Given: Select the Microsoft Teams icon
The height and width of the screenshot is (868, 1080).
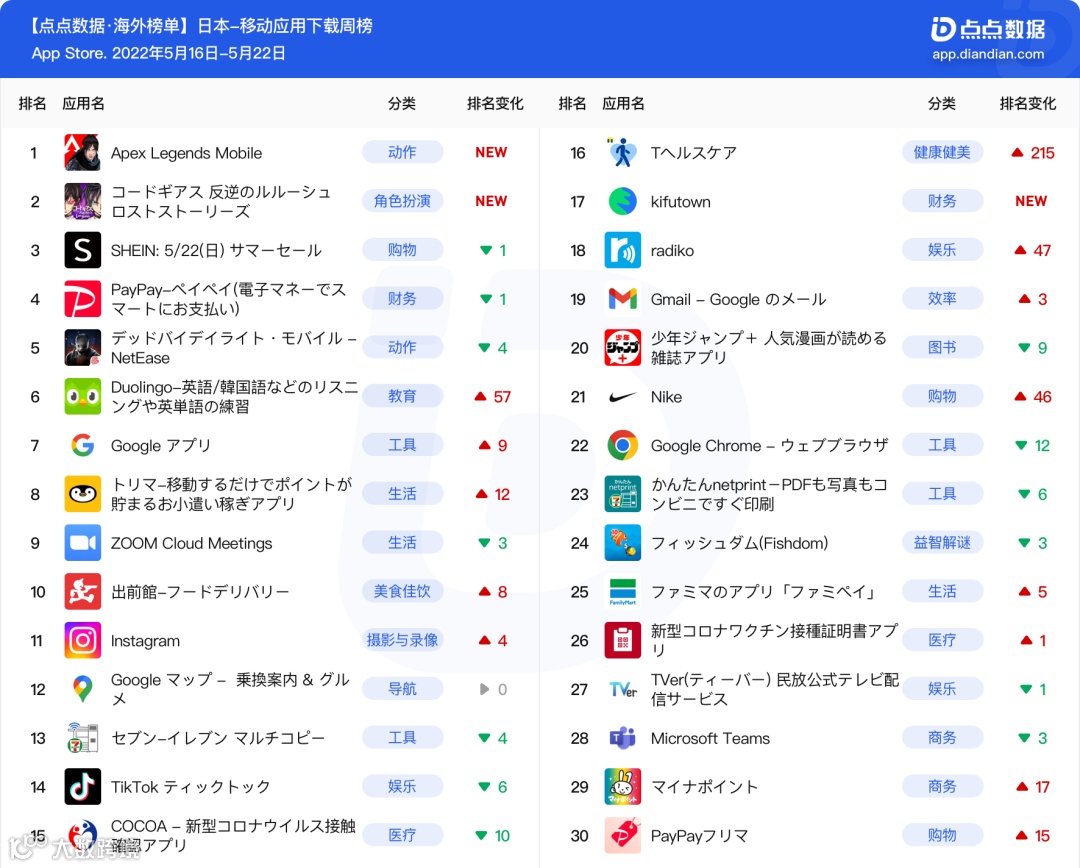Looking at the screenshot, I should 623,738.
